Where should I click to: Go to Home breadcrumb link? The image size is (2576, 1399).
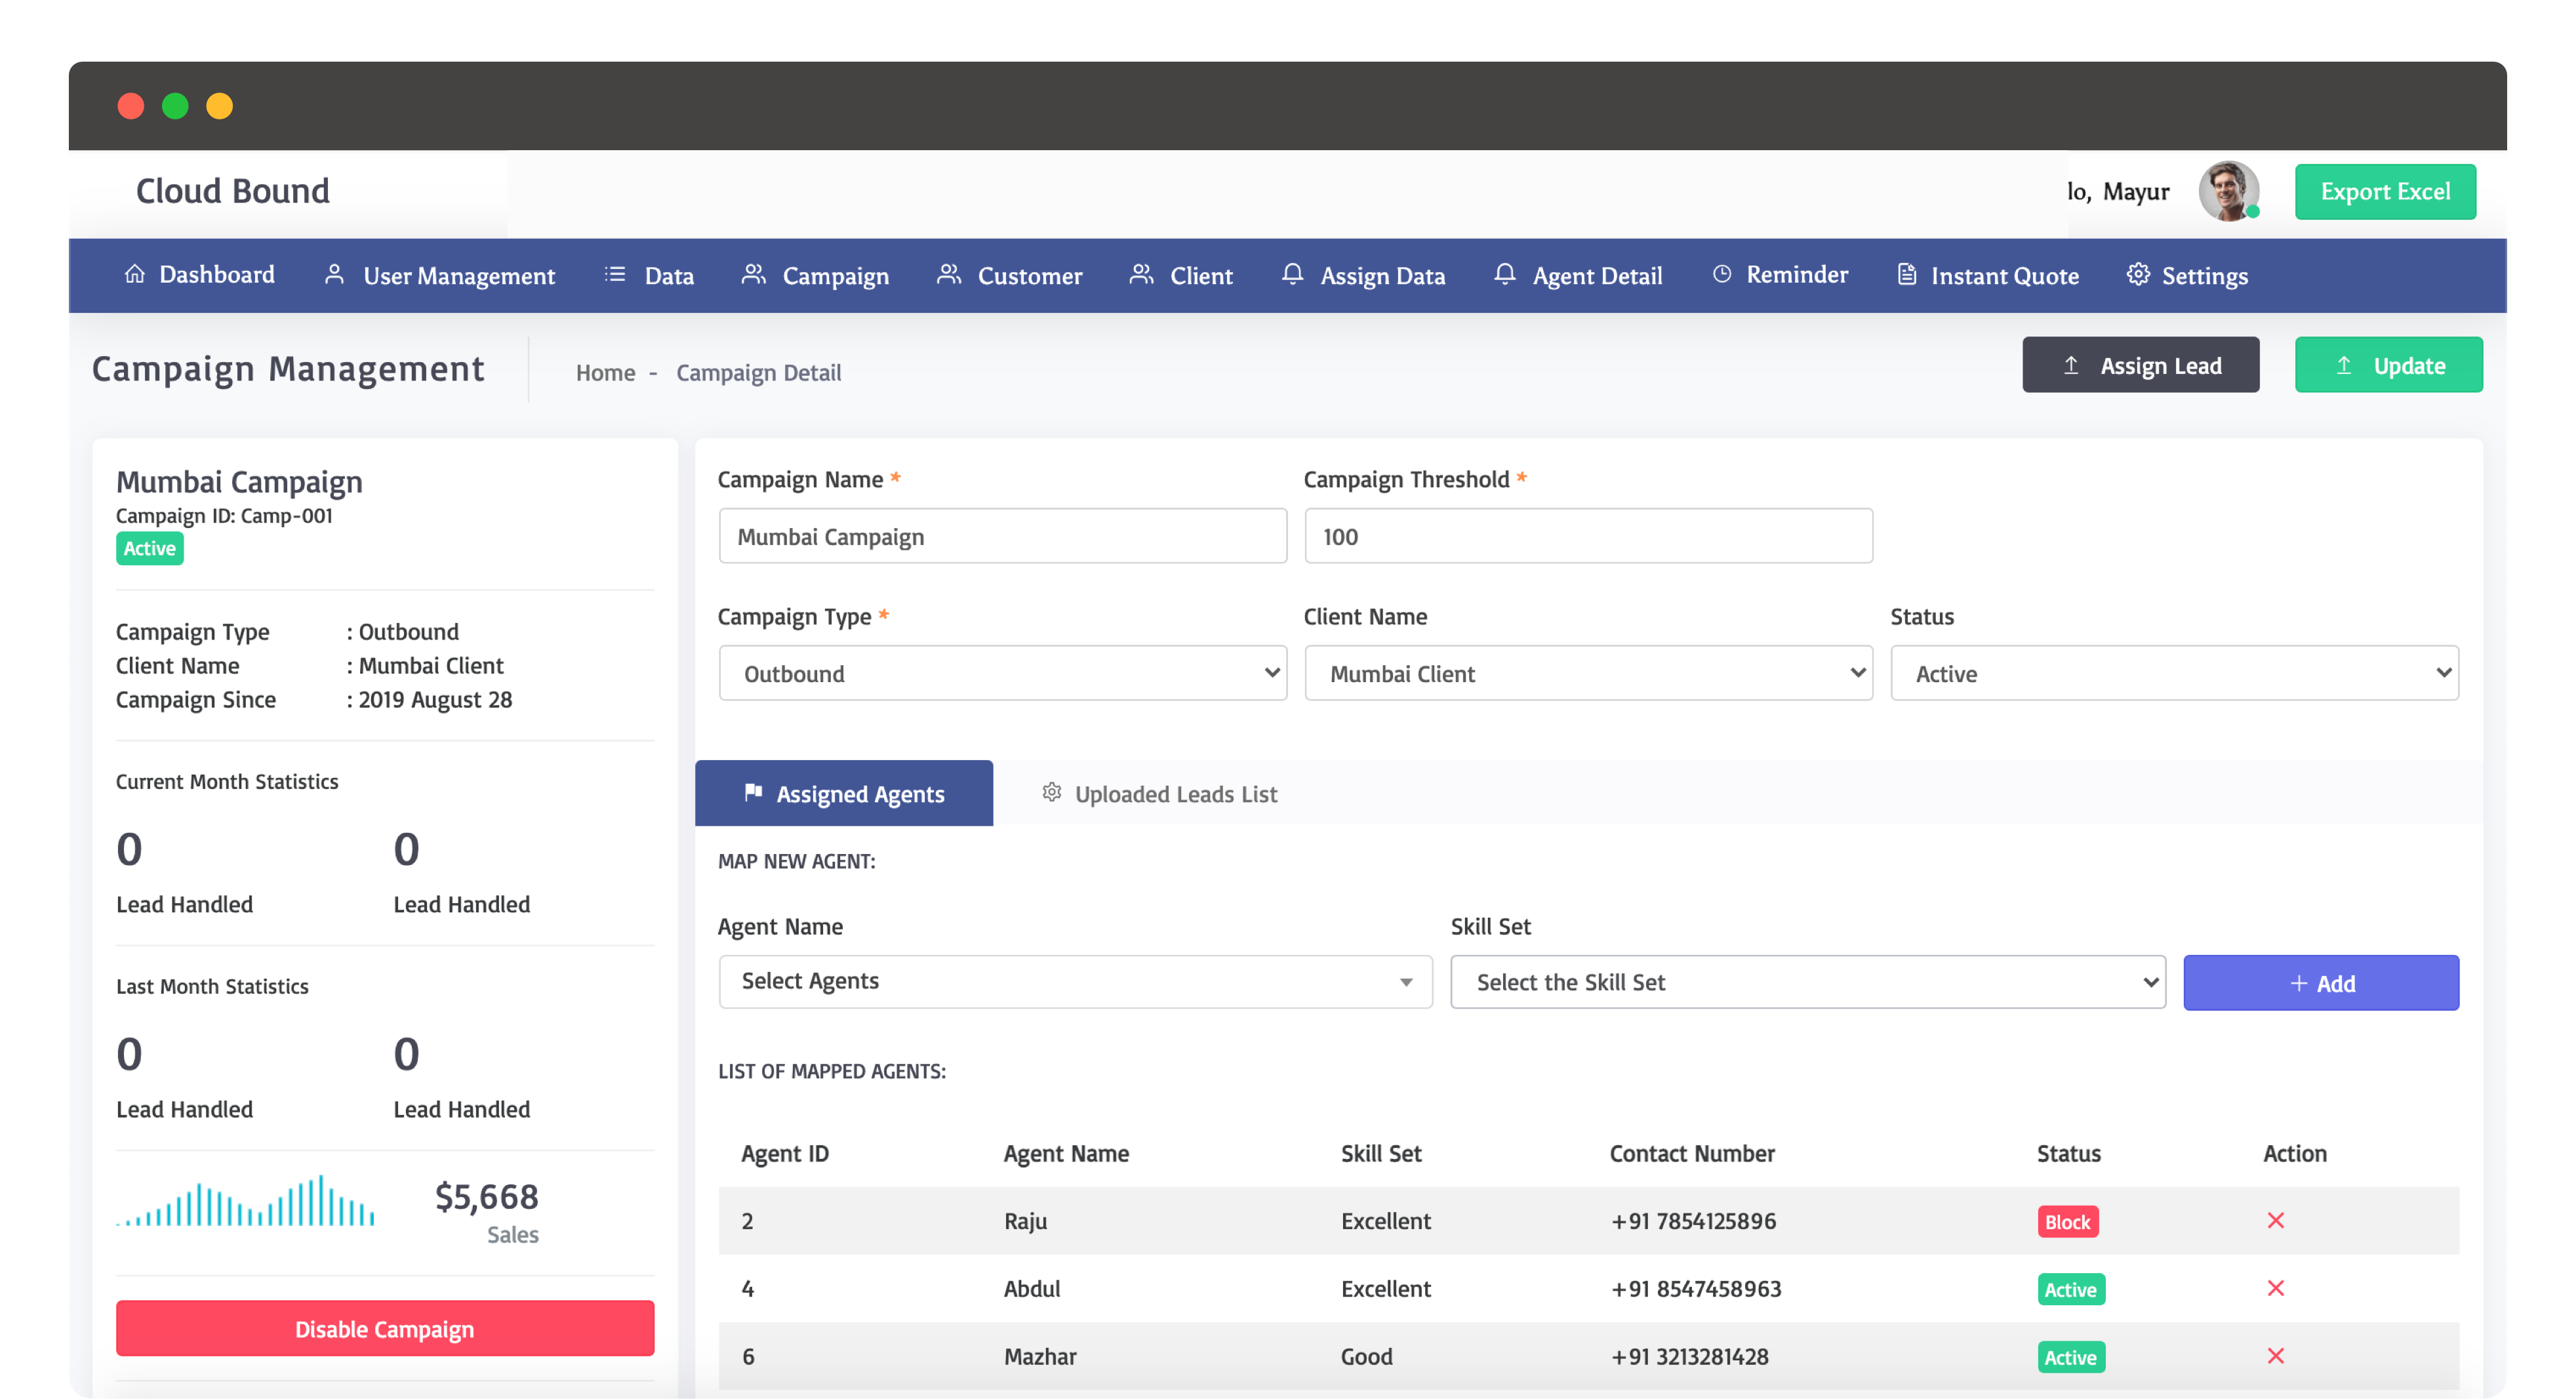(605, 372)
